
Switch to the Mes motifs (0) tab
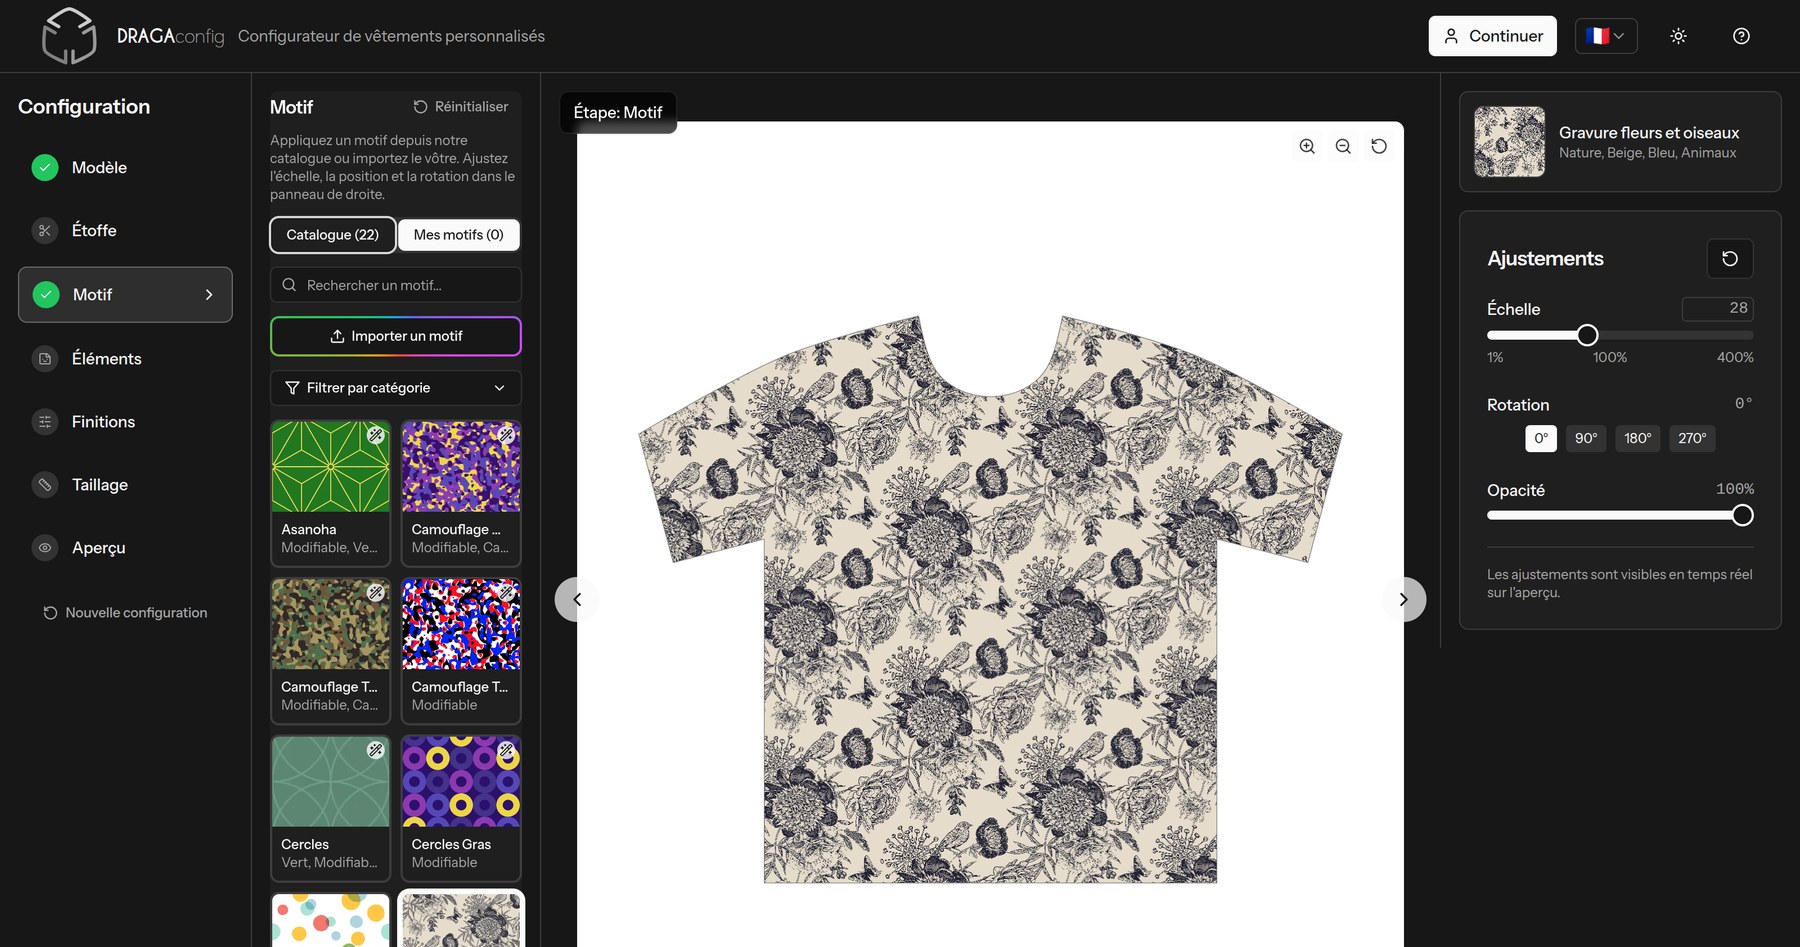pos(459,235)
